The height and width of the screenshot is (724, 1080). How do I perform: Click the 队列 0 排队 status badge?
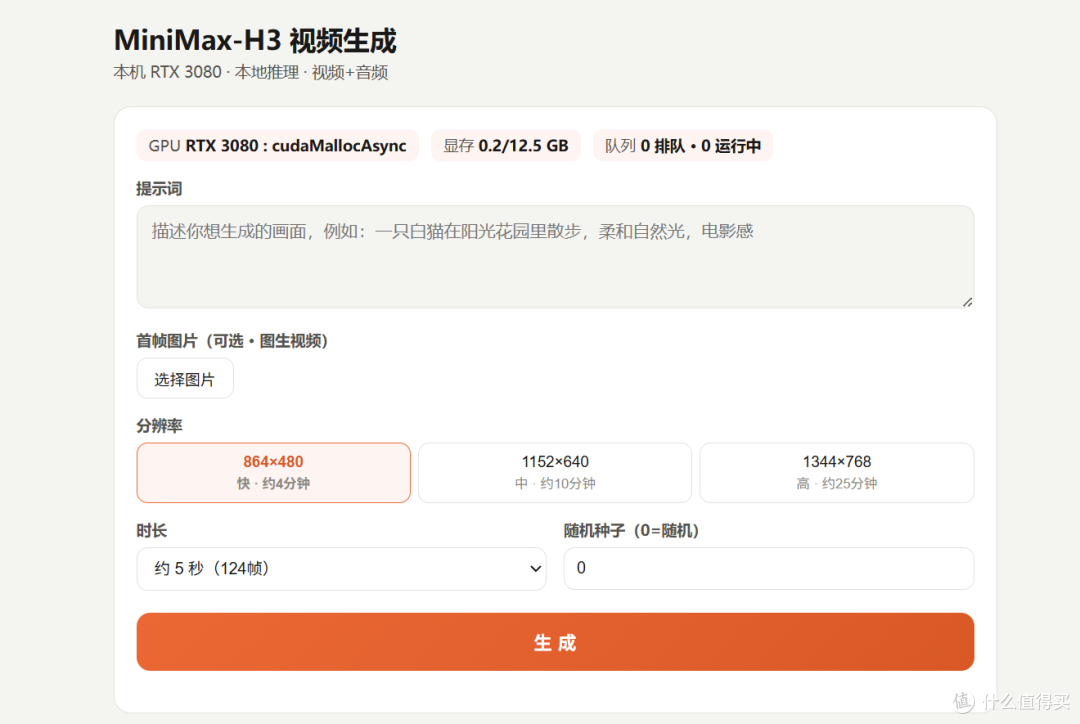(x=683, y=145)
